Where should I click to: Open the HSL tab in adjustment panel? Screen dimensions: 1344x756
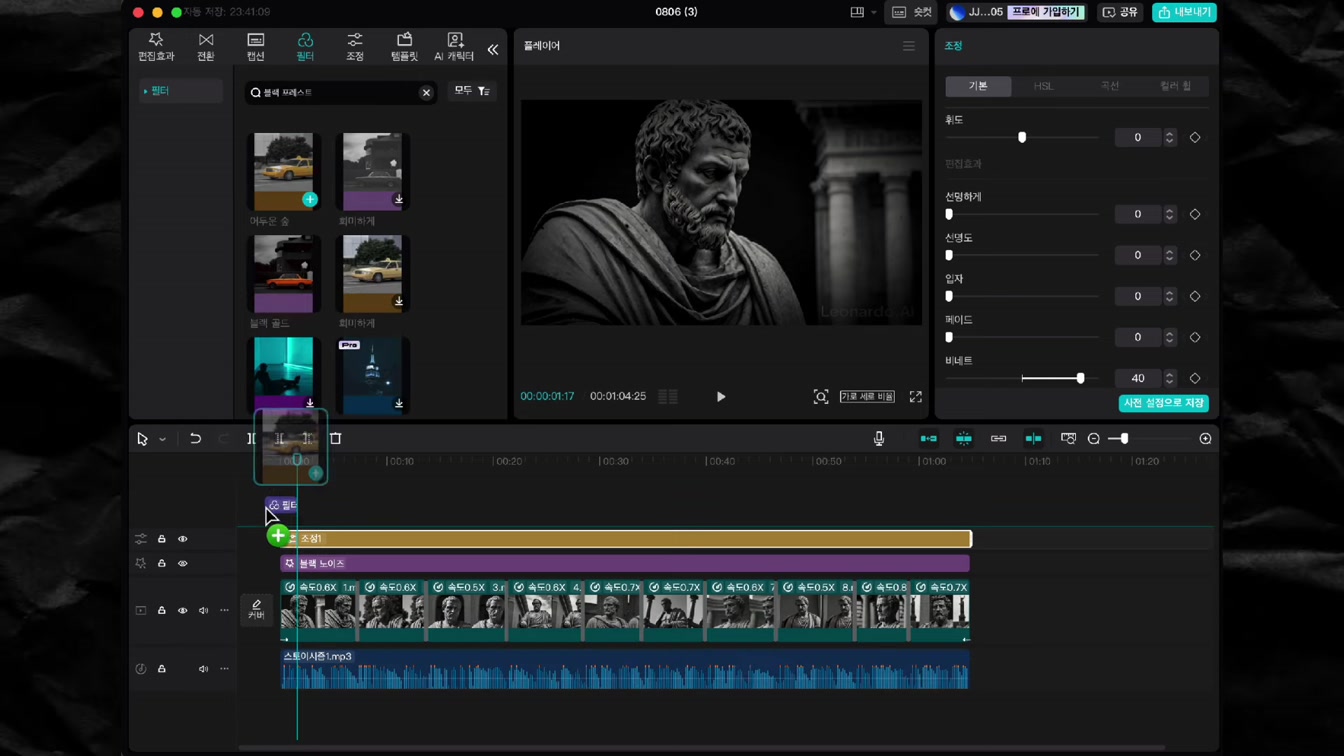click(1043, 86)
